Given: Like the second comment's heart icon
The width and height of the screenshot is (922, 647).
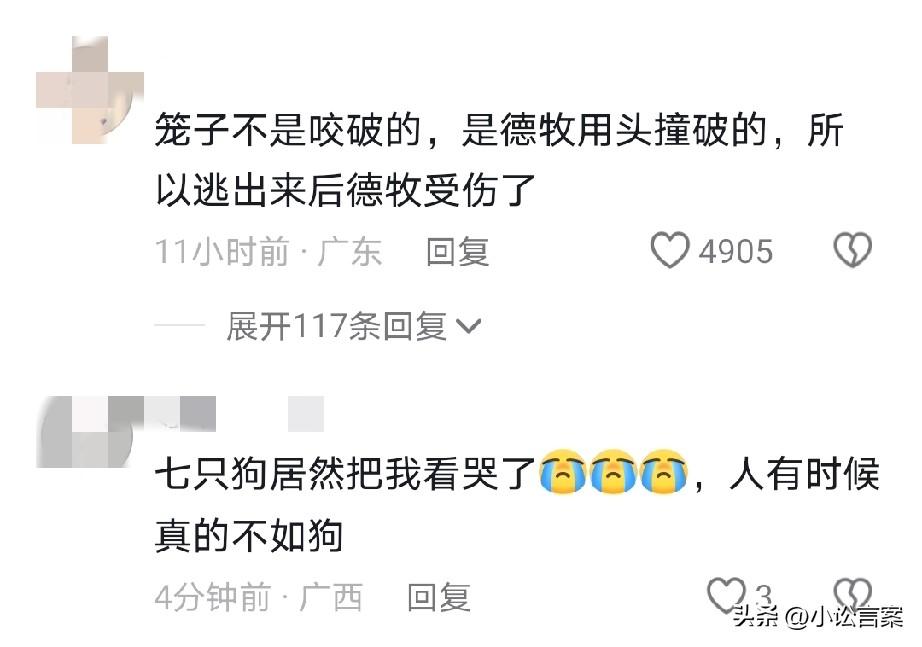Looking at the screenshot, I should (x=726, y=595).
